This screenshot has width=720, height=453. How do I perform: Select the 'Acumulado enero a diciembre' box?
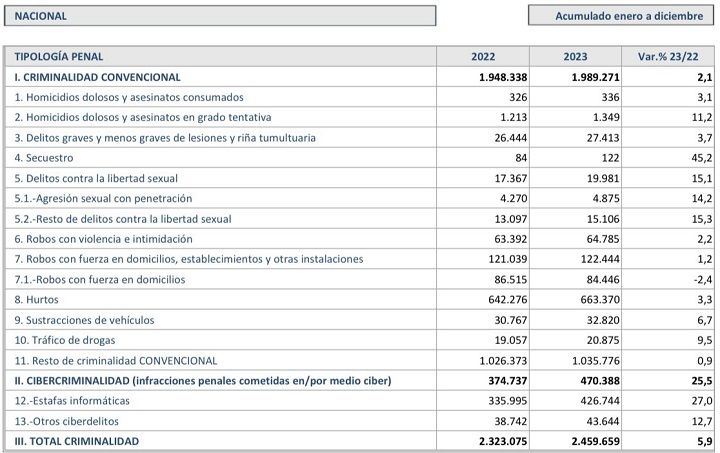point(621,16)
